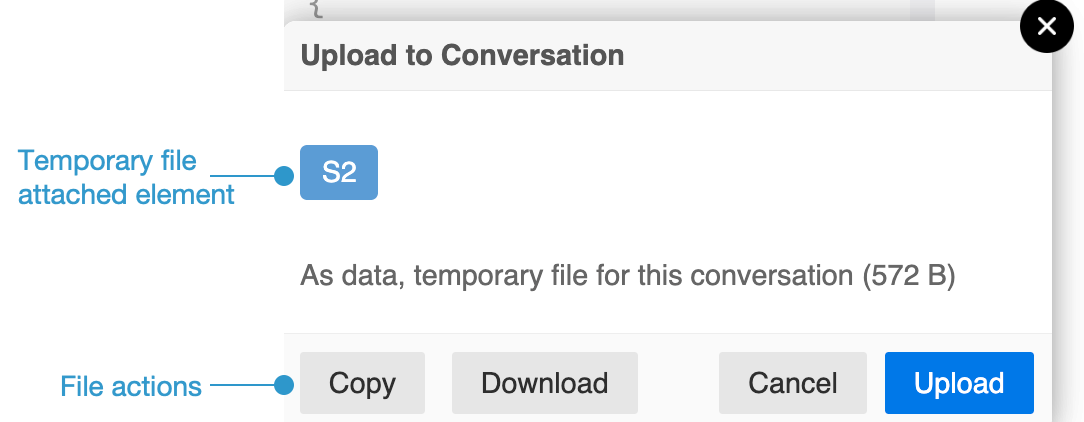
Task: Select the S2 attached file chip
Action: tap(339, 172)
